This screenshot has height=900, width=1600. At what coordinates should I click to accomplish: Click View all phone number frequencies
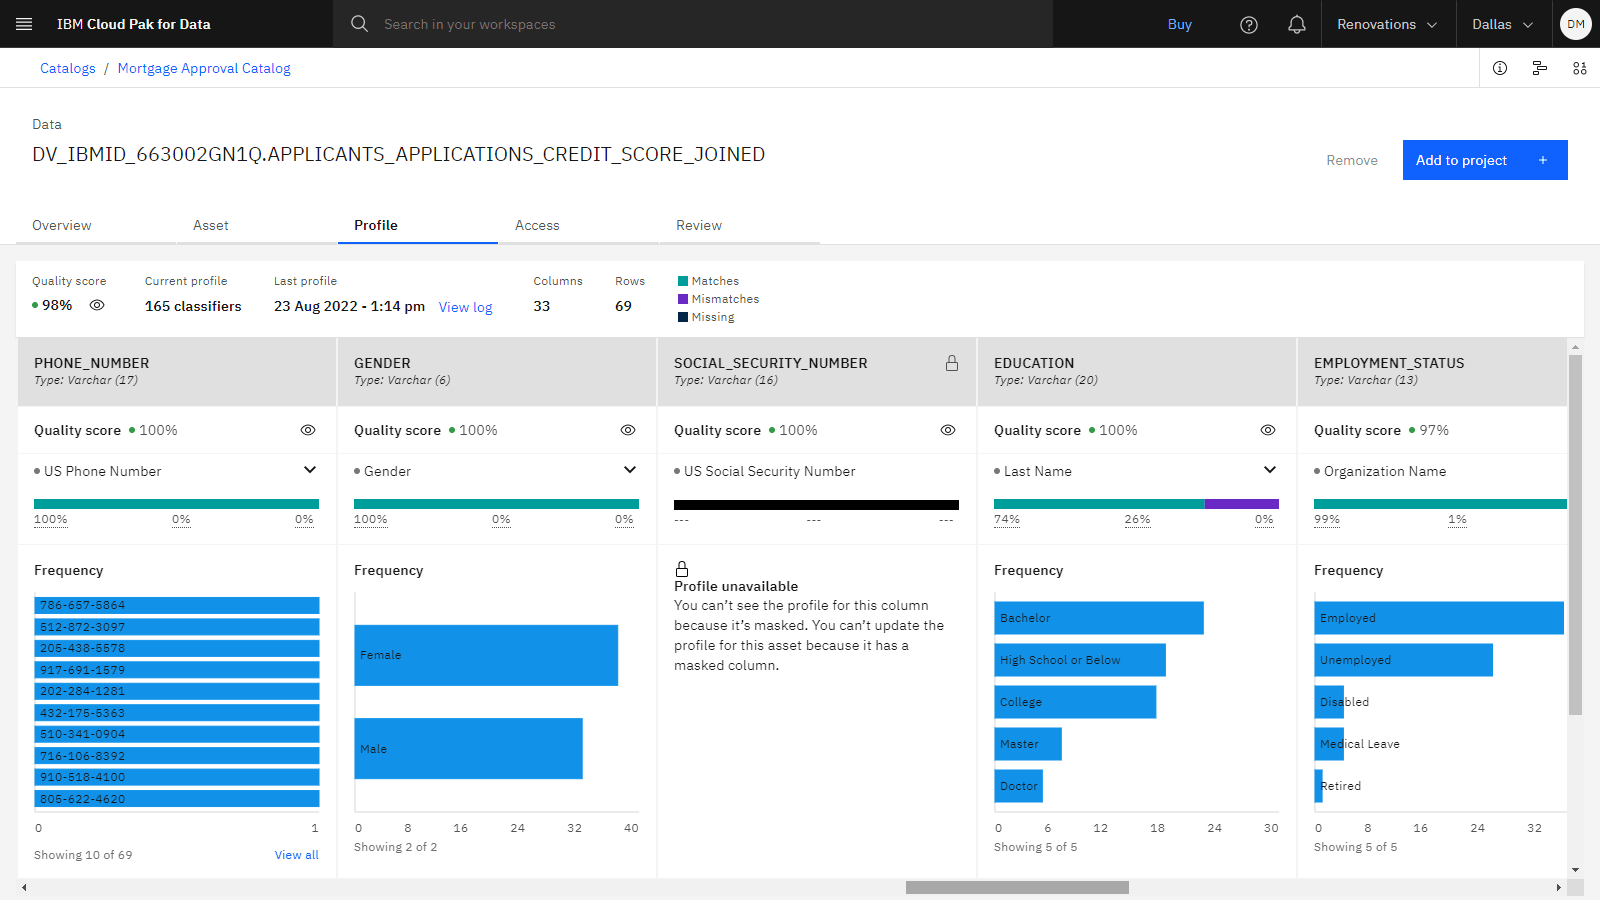297,855
